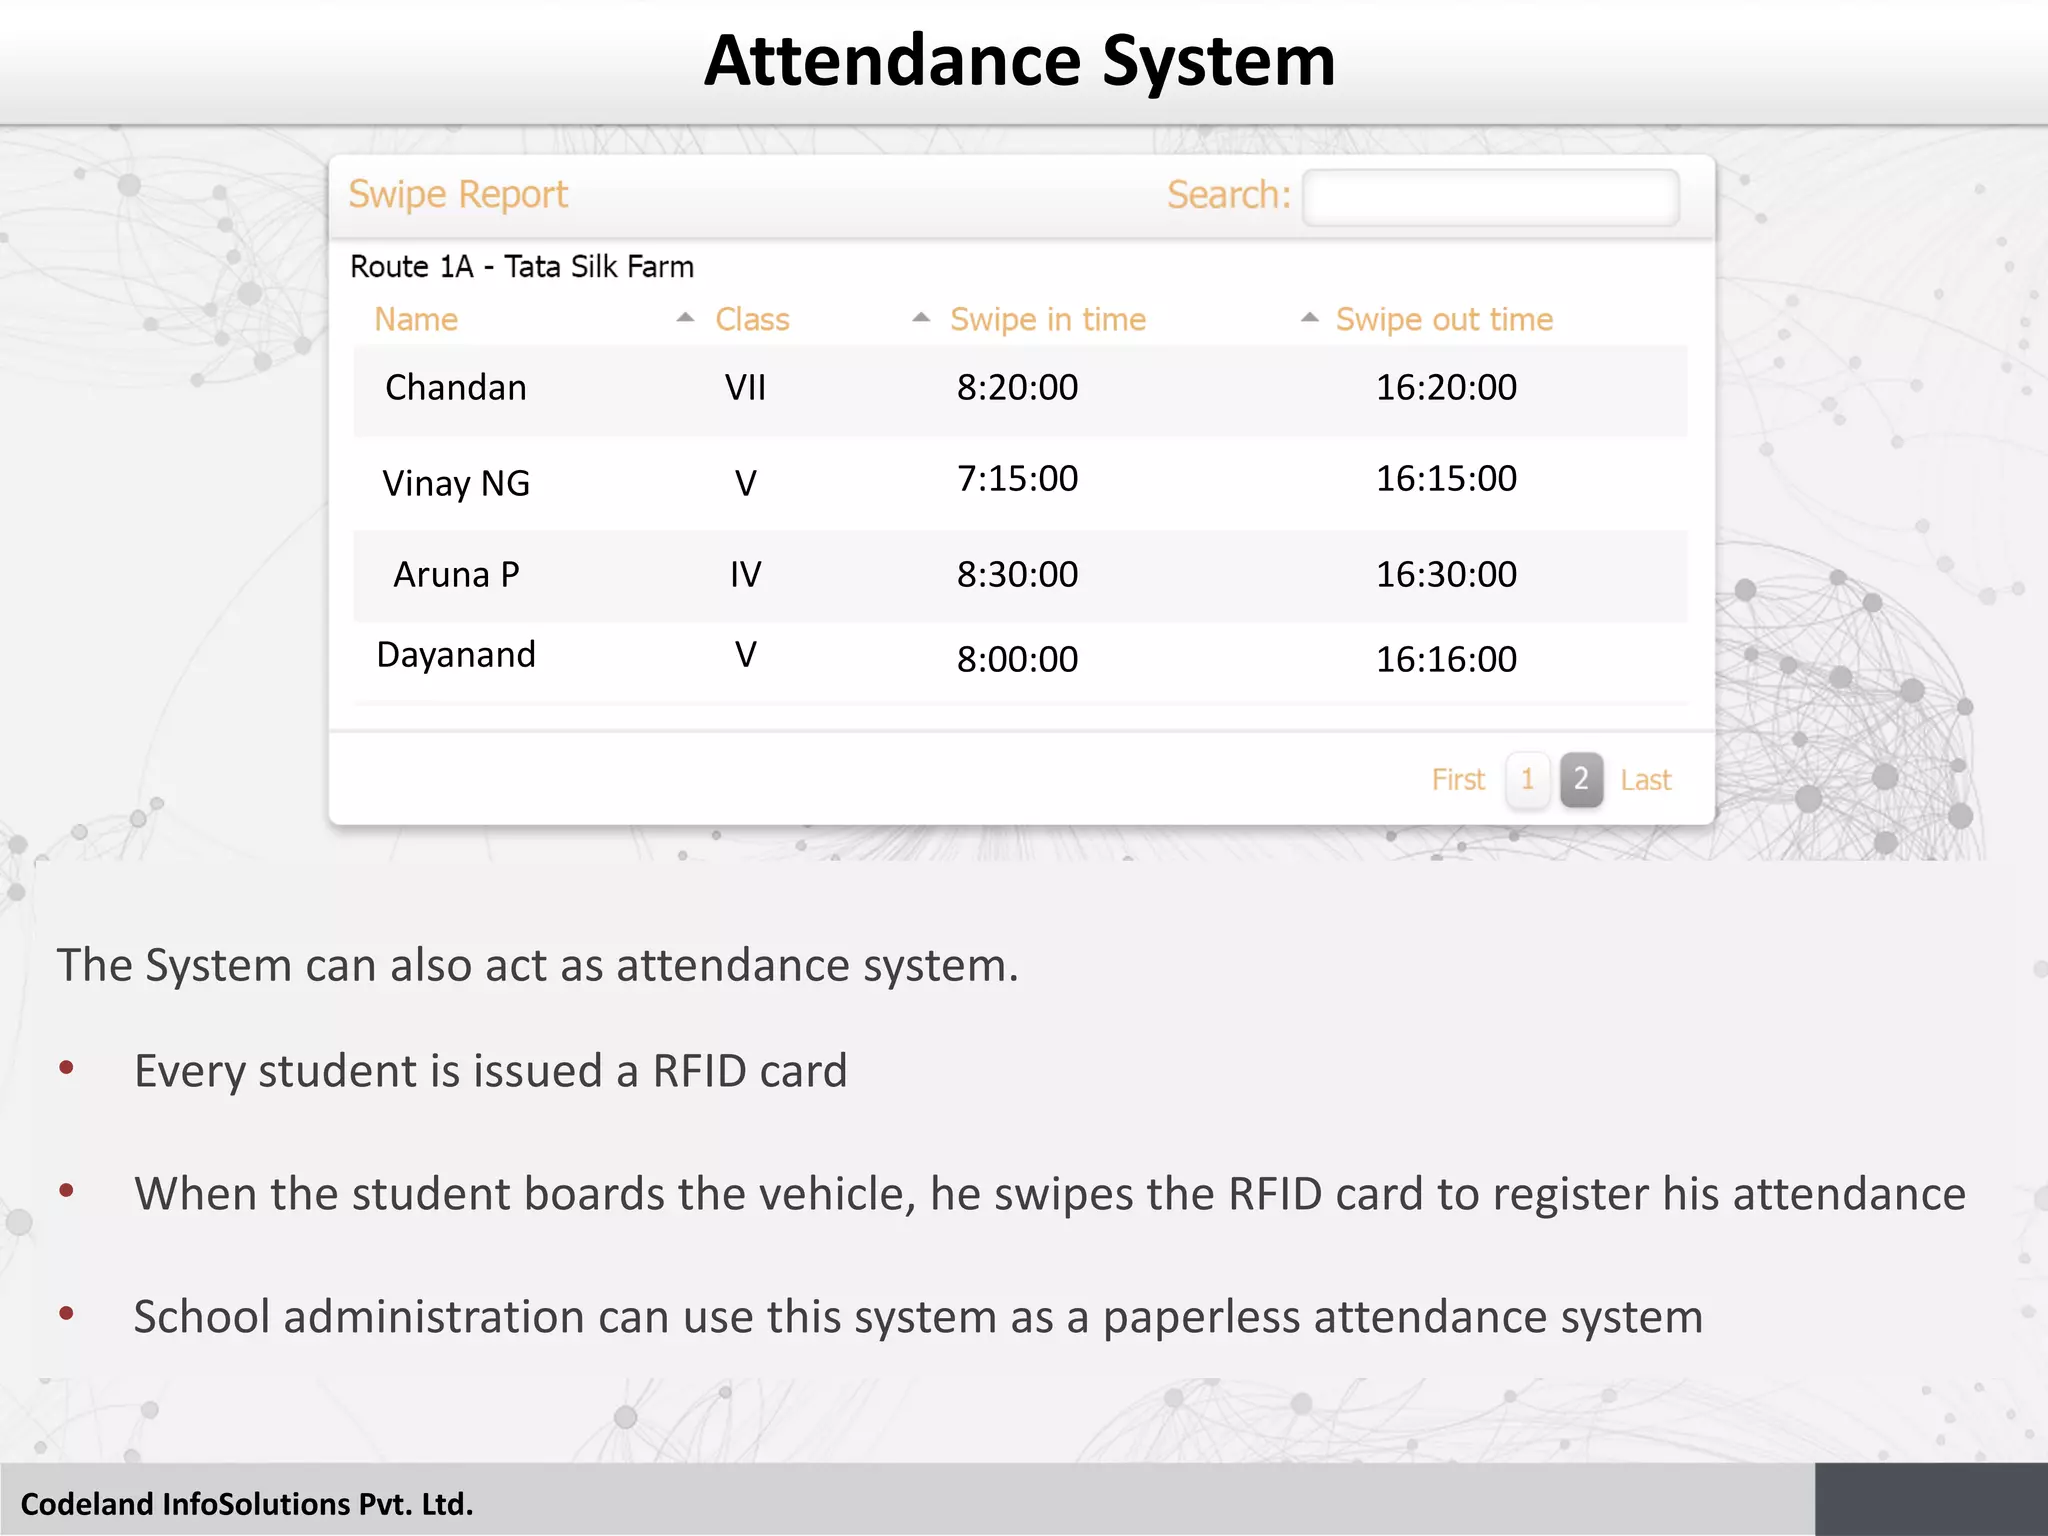The image size is (2048, 1536).
Task: Click class VII in Chandan's row
Action: pyautogui.click(x=746, y=388)
